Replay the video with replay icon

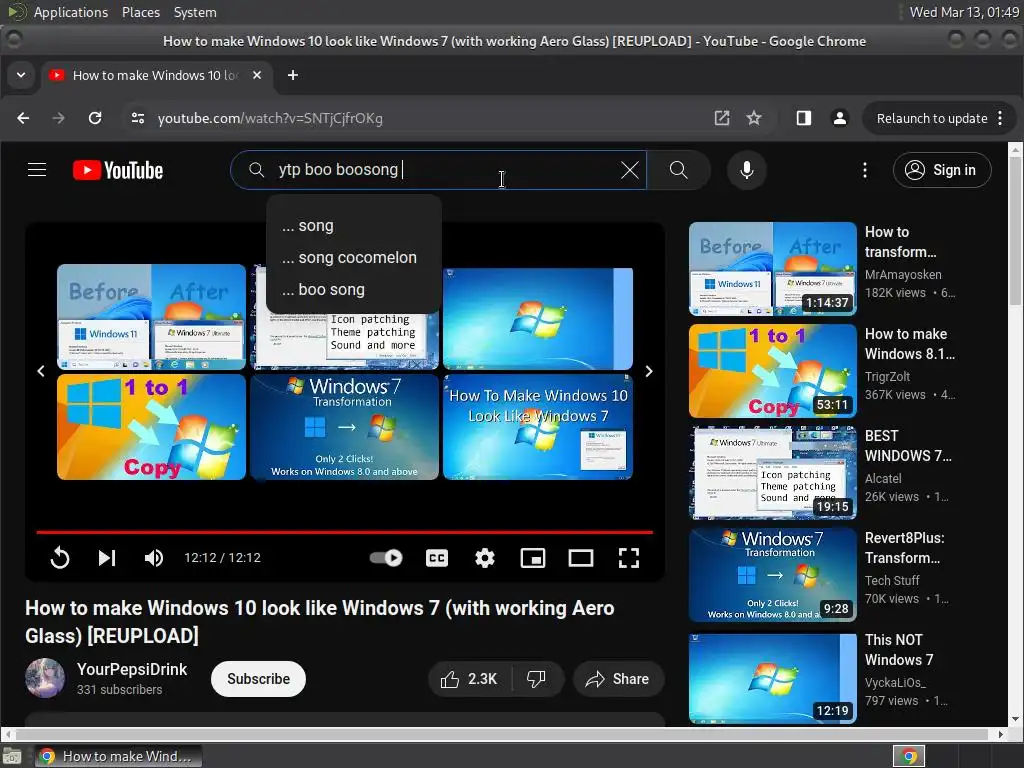(x=59, y=558)
